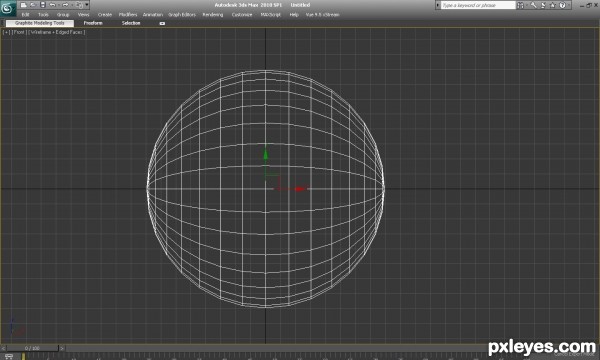Viewport: 600px width, 360px height.
Task: Click the New Scene icon
Action: click(x=24, y=5)
